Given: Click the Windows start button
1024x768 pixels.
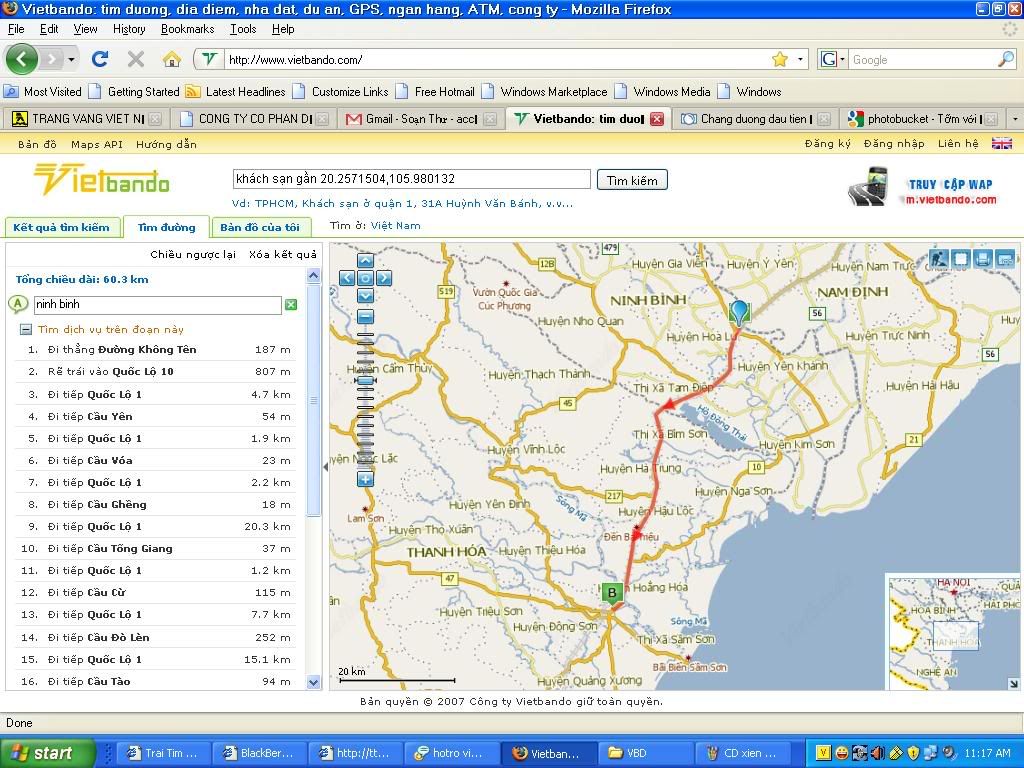Looking at the screenshot, I should [x=47, y=754].
